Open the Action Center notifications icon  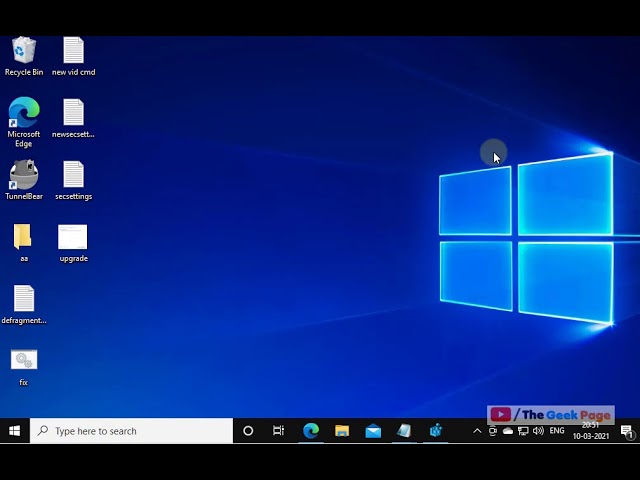coord(627,431)
